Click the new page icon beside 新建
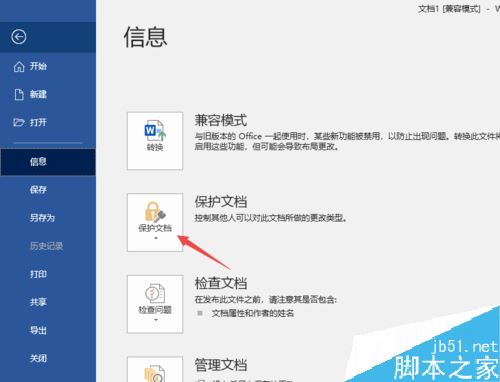Viewport: 500px width, 382px height. [19, 94]
